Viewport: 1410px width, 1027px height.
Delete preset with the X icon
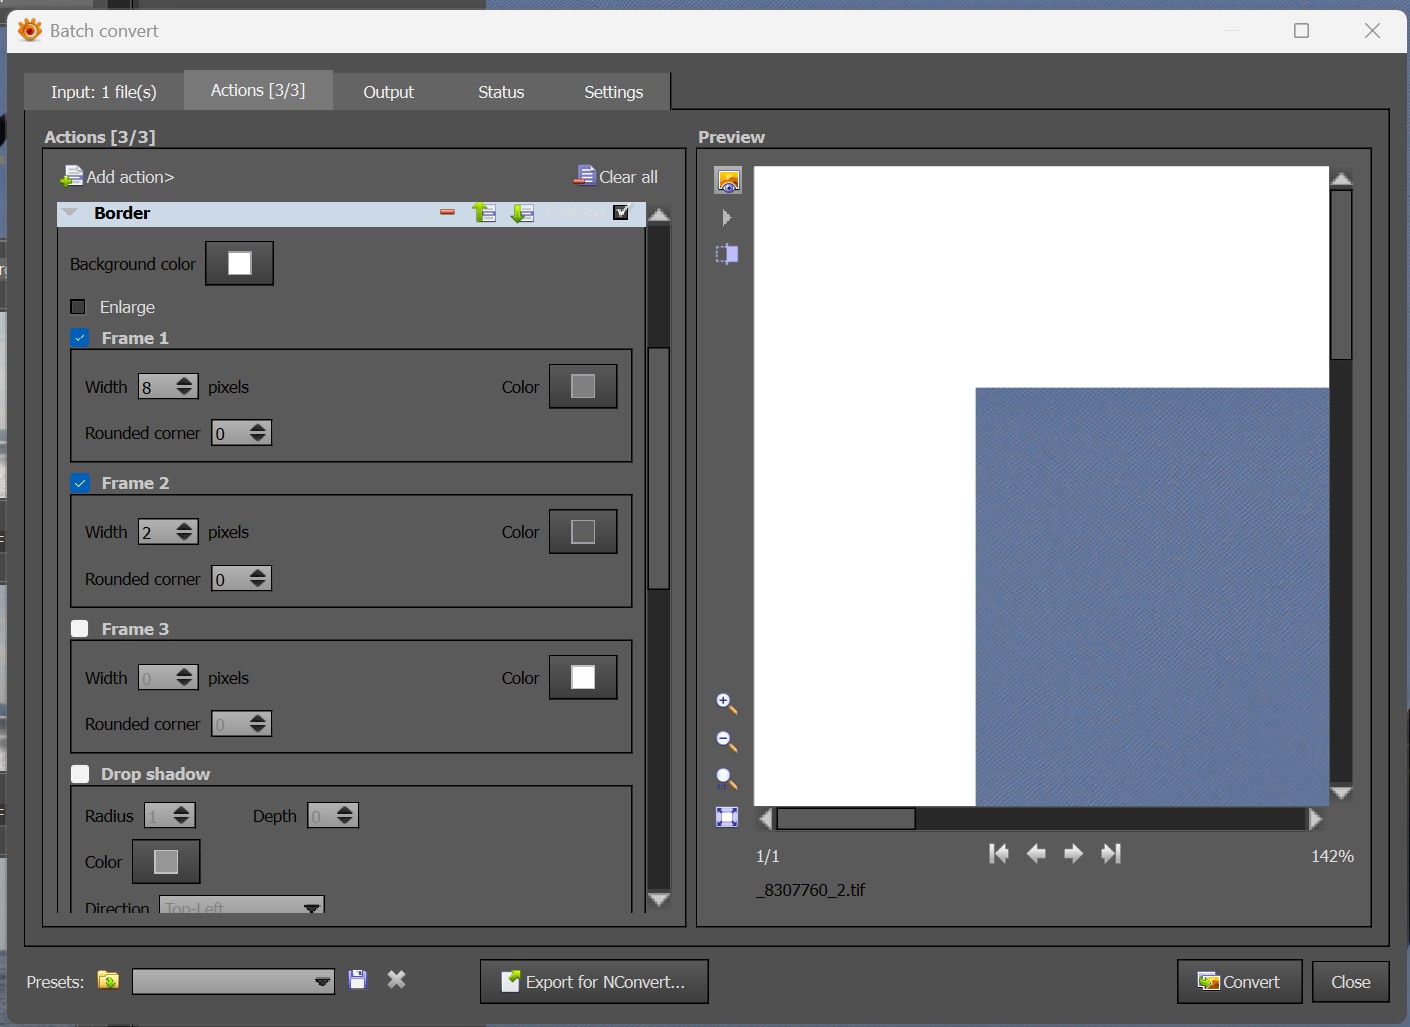coord(397,980)
